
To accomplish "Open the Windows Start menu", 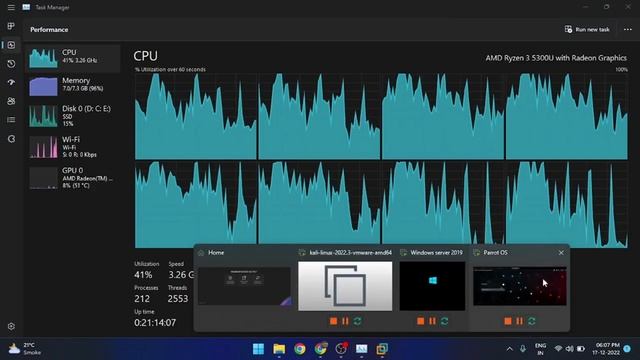I will pyautogui.click(x=258, y=349).
